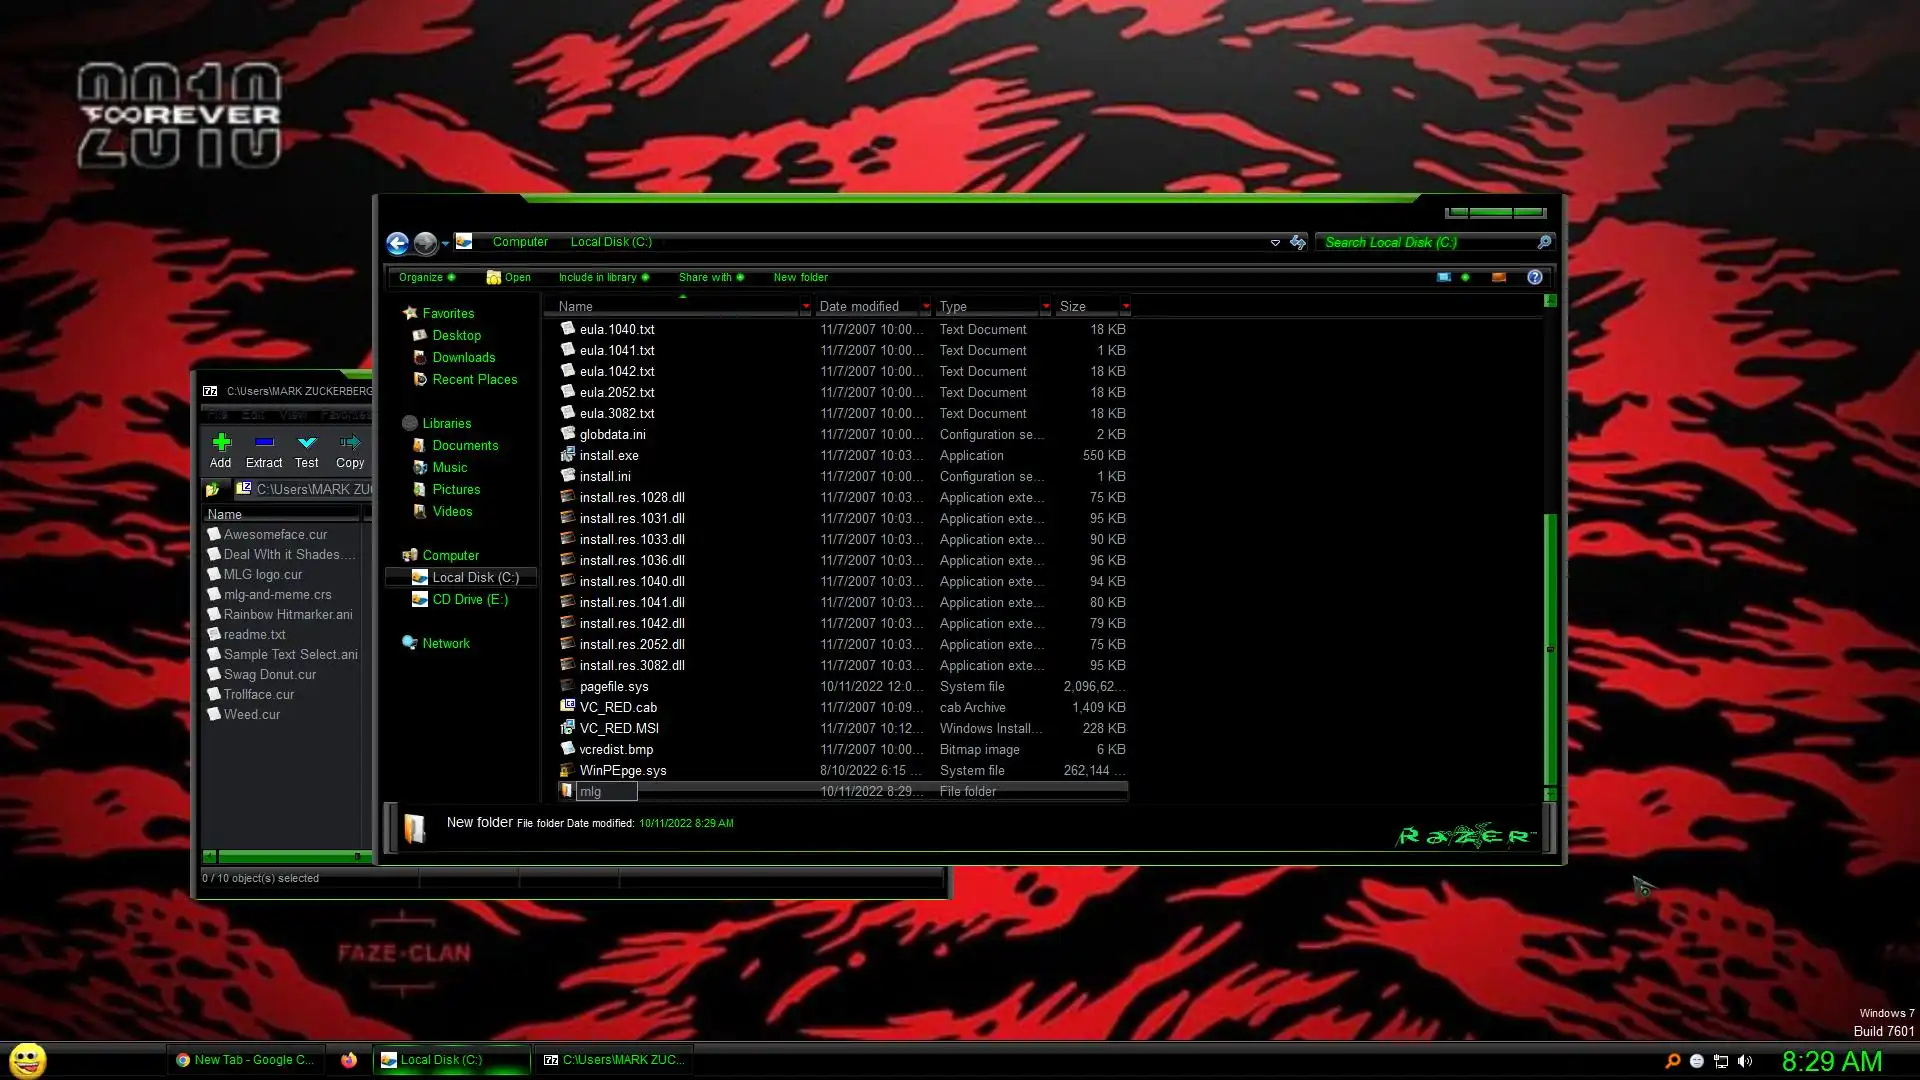The image size is (1920, 1080).
Task: Change view using the views icon
Action: point(1443,277)
